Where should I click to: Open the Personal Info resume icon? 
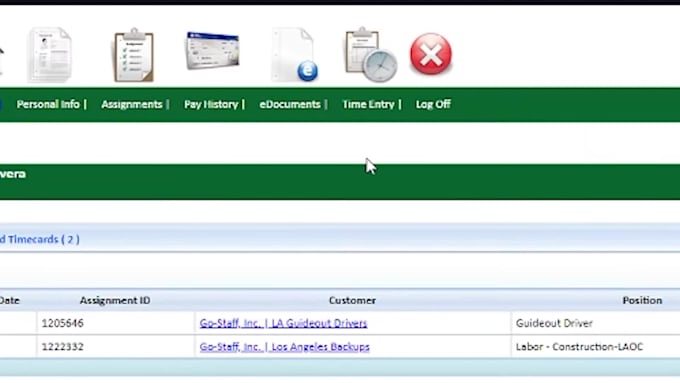(x=49, y=55)
